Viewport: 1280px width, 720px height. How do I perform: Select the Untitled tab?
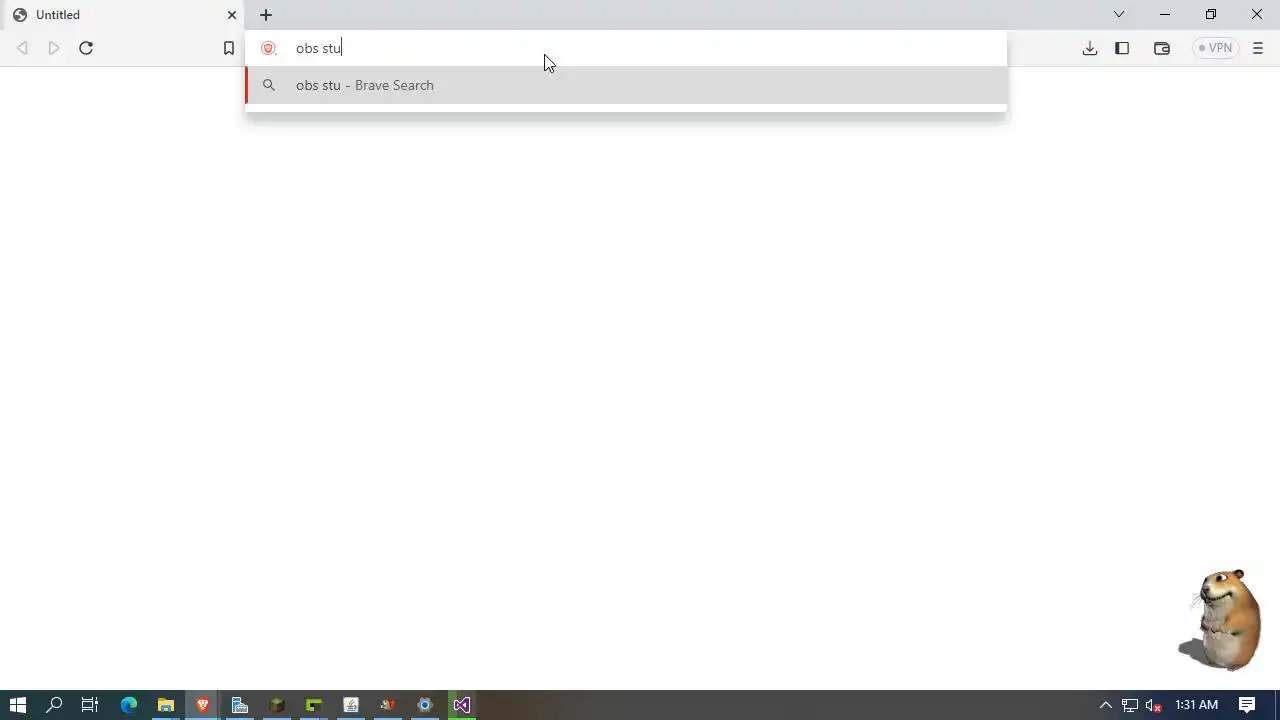pyautogui.click(x=123, y=15)
